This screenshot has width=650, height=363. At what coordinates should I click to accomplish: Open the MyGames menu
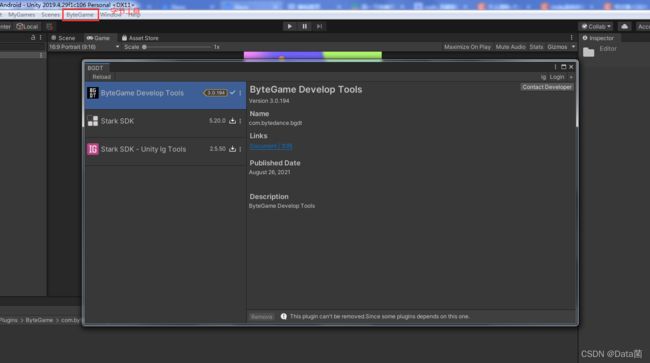point(22,15)
